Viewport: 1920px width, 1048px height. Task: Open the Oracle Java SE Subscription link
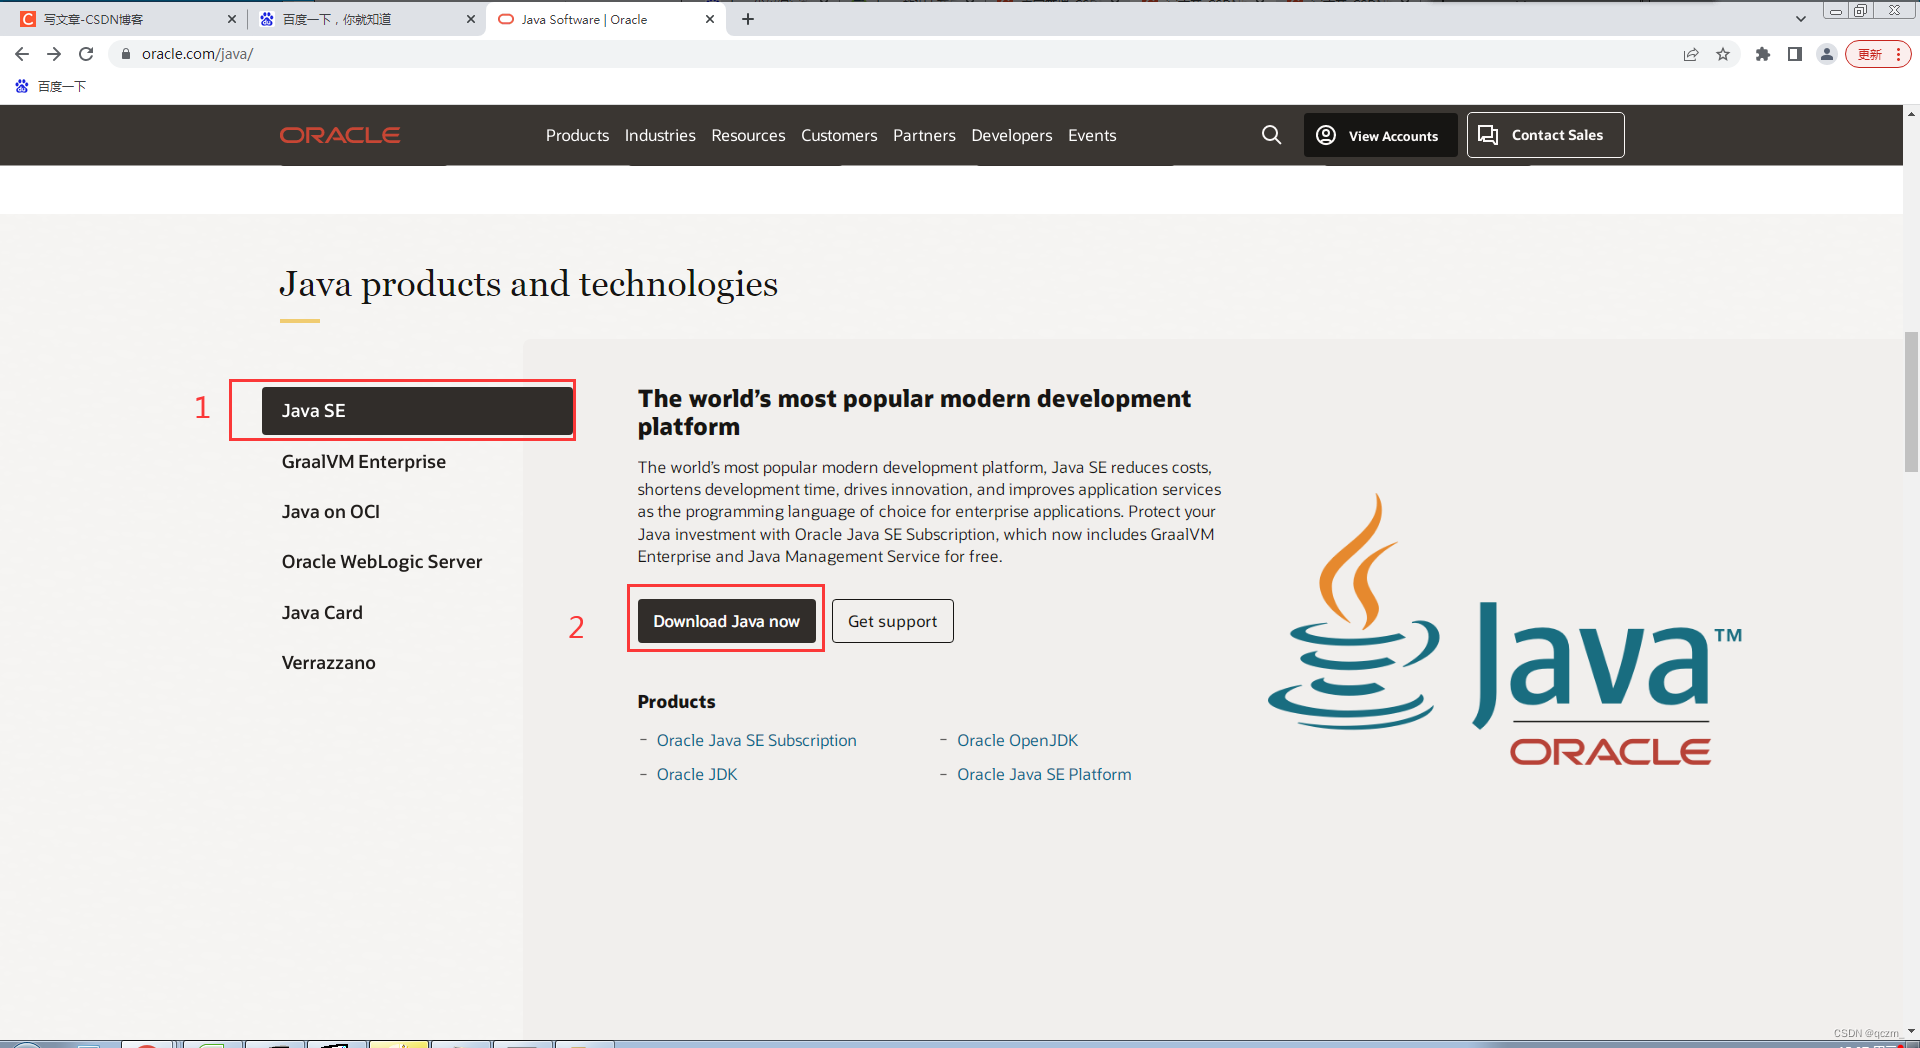point(757,741)
